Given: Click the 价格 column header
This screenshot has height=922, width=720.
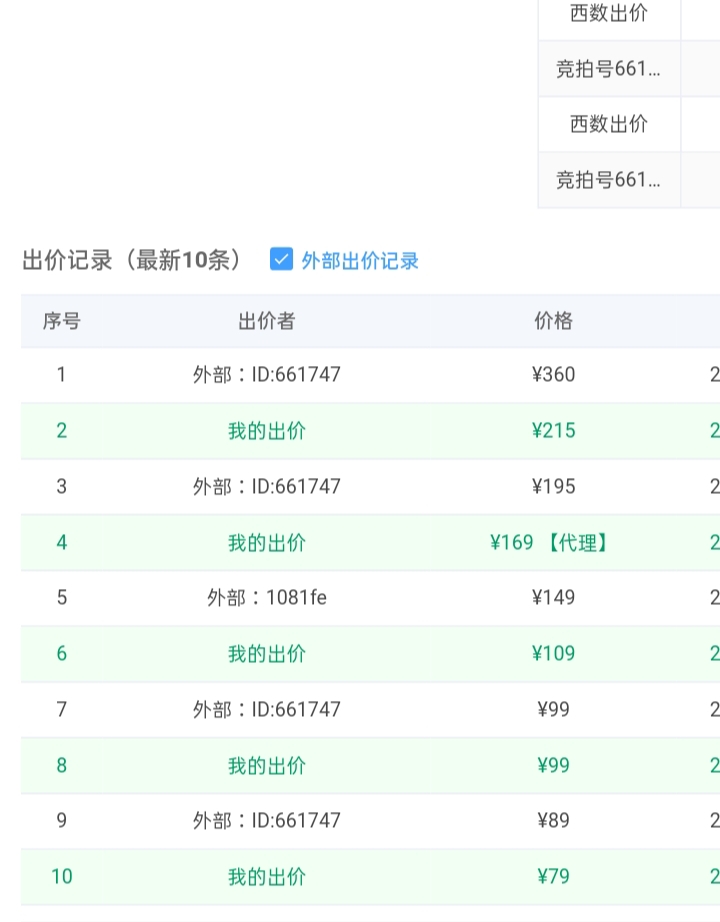Looking at the screenshot, I should [x=553, y=321].
